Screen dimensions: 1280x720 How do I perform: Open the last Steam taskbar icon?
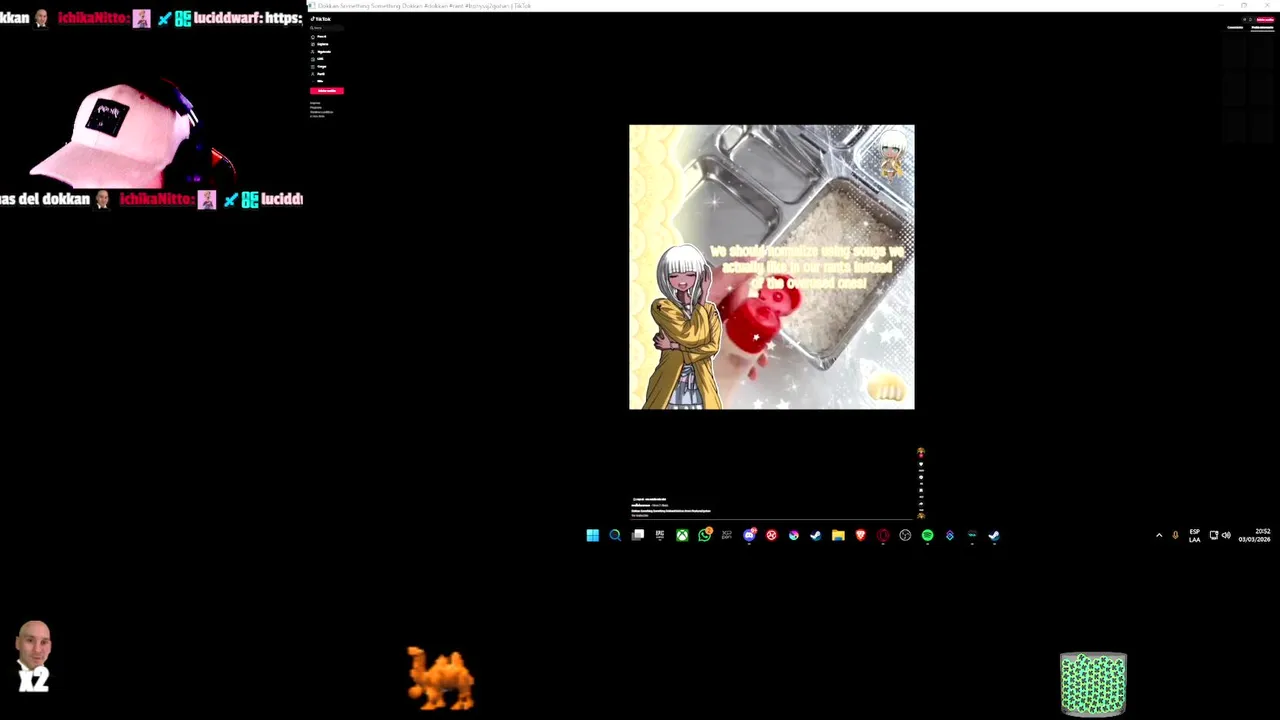click(994, 536)
